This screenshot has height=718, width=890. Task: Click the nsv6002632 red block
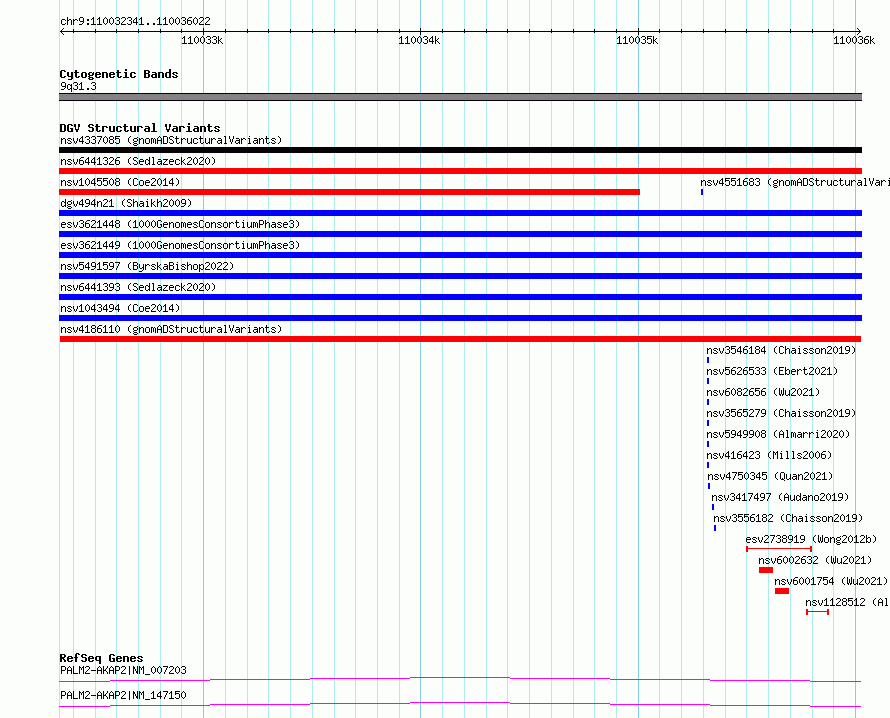[x=766, y=570]
